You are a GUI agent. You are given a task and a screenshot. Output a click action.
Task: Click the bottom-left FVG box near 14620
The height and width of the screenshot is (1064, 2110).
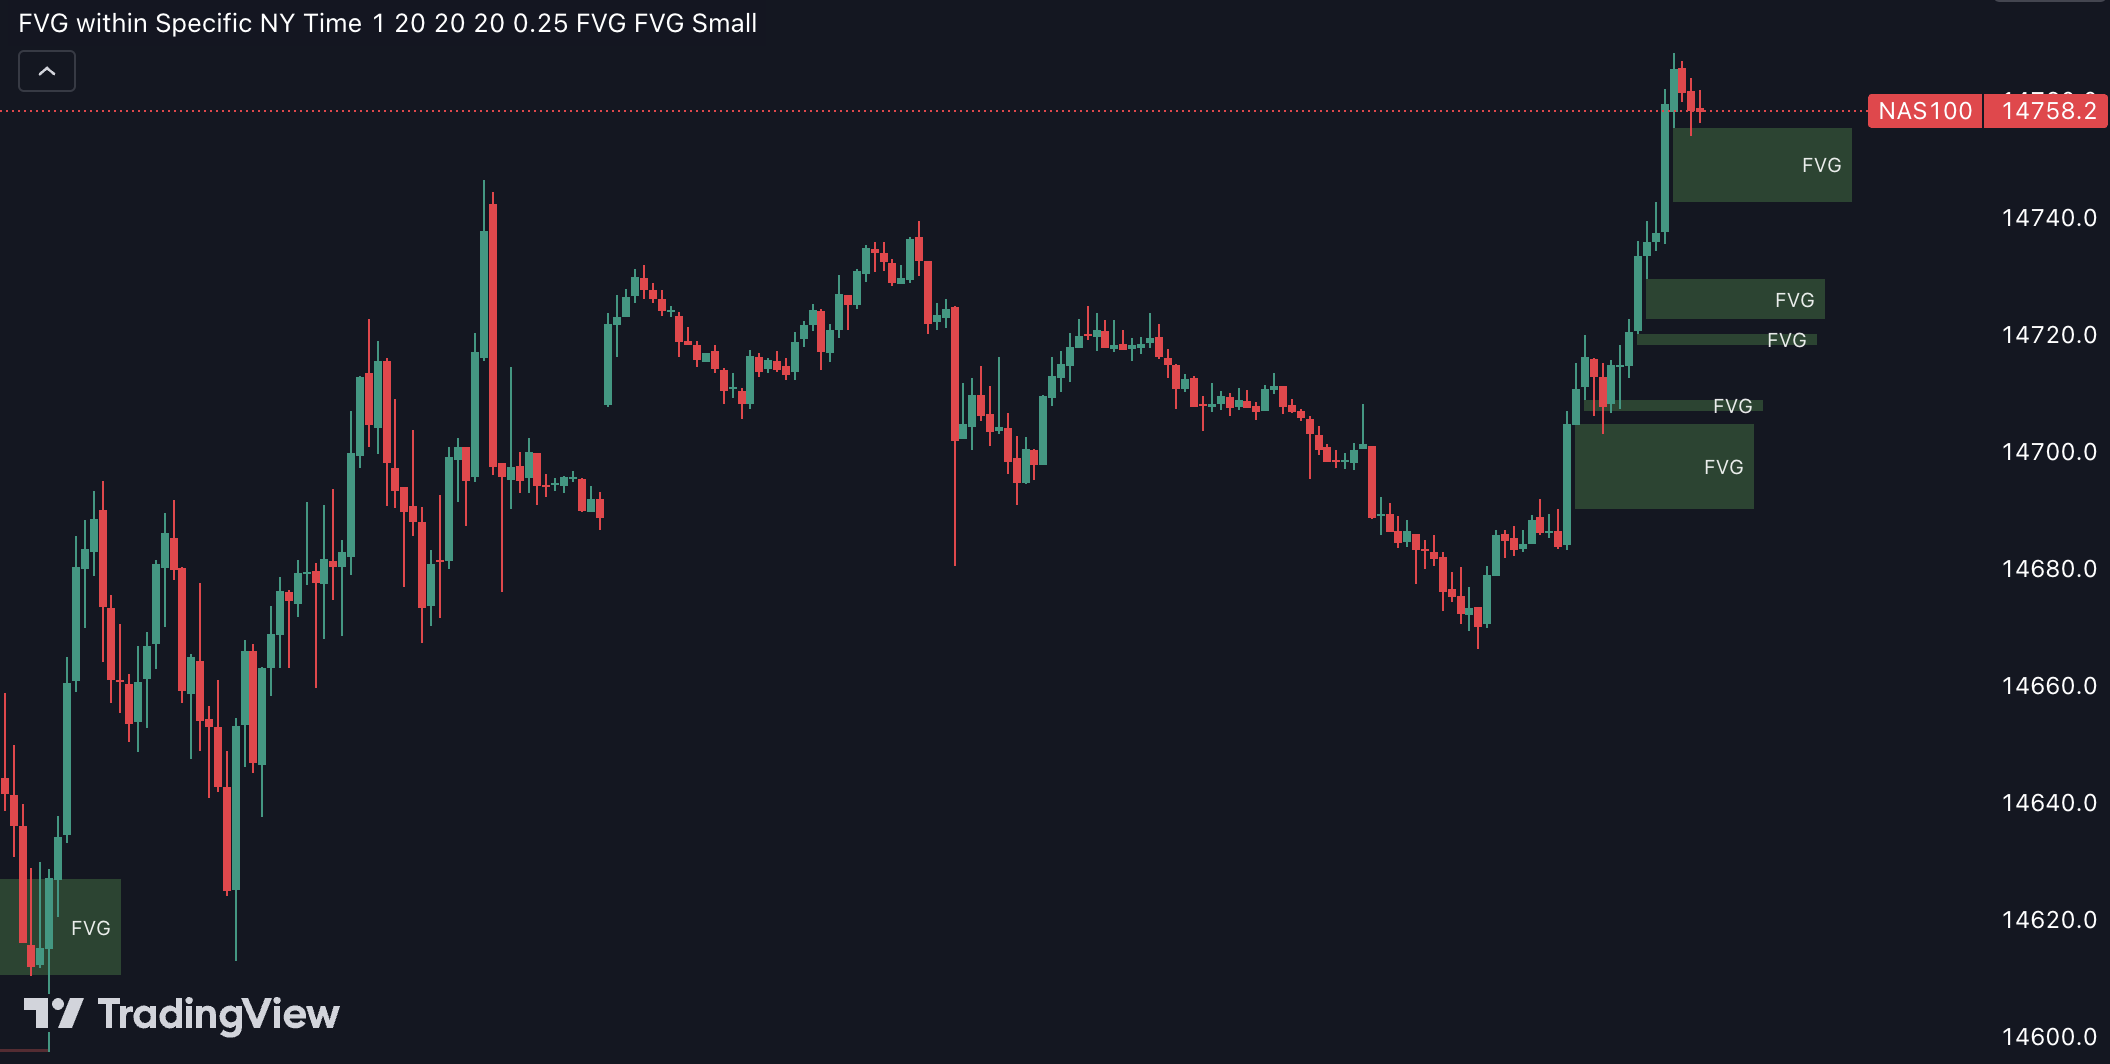pos(60,927)
